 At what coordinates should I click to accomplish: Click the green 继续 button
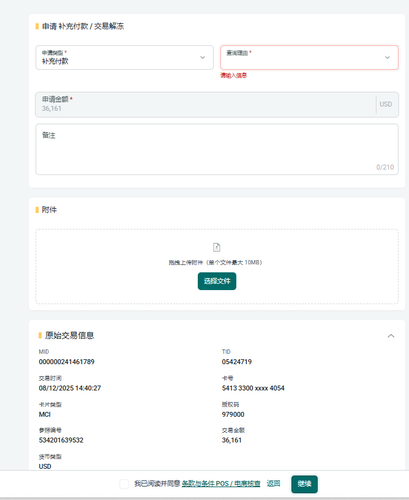click(304, 484)
